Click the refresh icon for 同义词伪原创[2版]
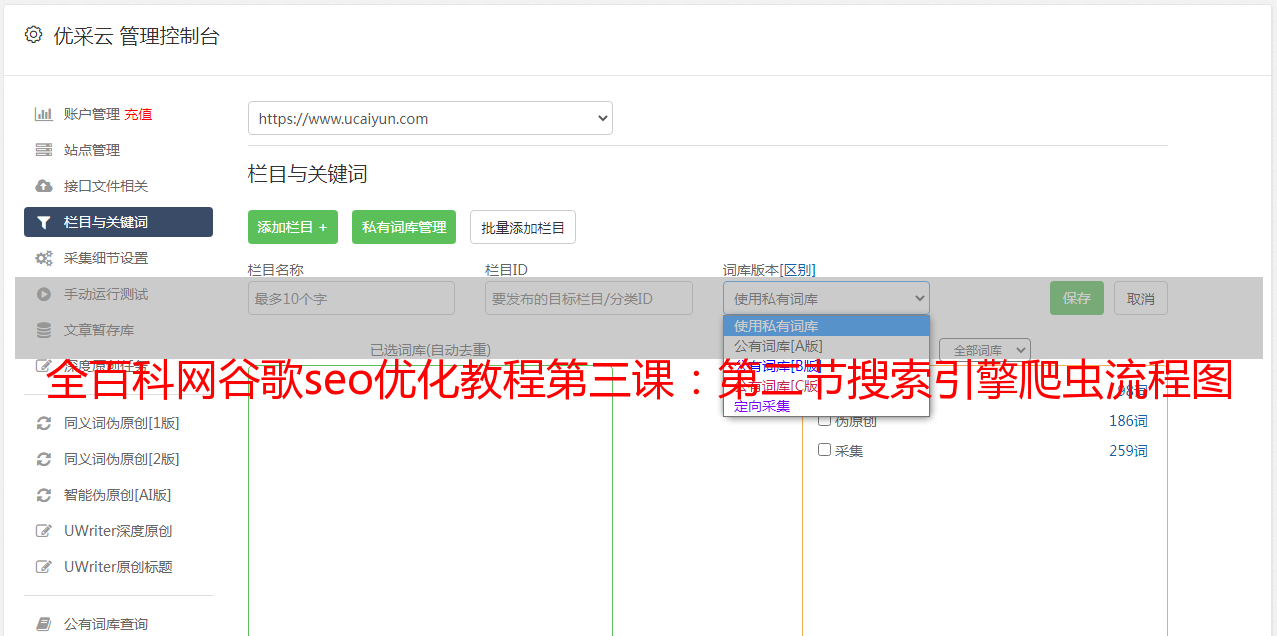Screen dimensions: 1277x636 [x=44, y=459]
